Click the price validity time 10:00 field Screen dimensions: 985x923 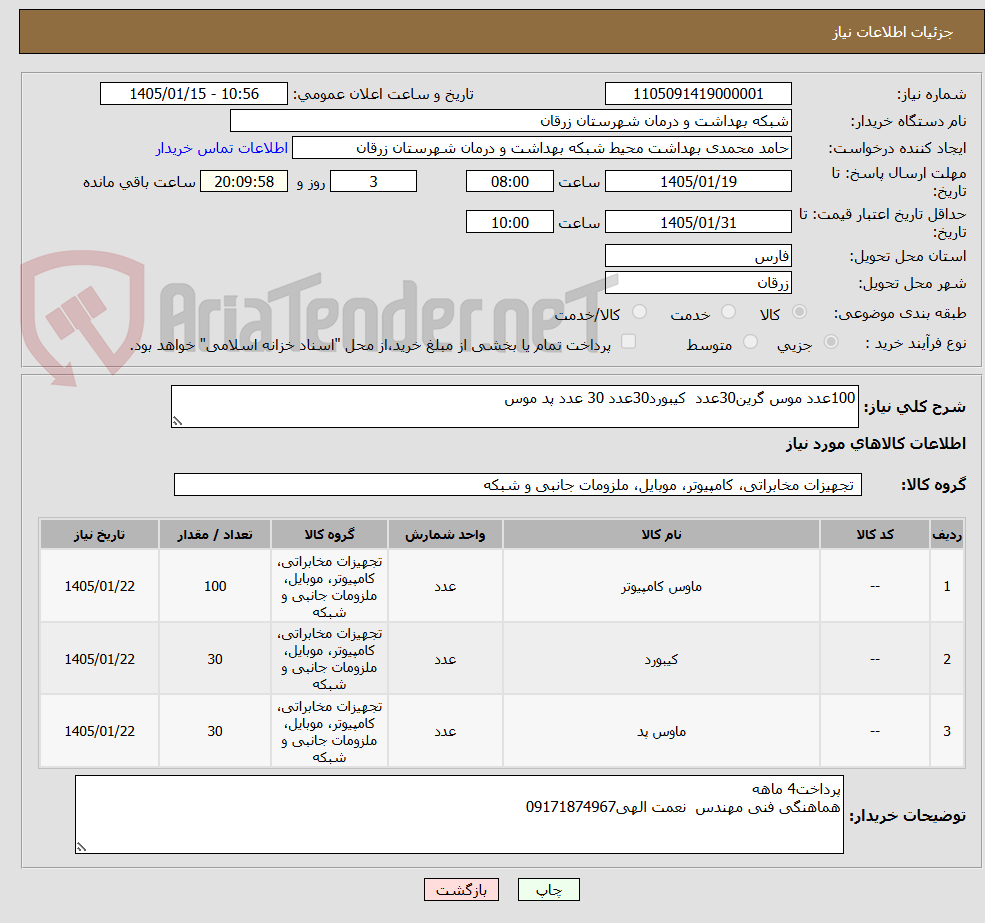click(x=509, y=222)
